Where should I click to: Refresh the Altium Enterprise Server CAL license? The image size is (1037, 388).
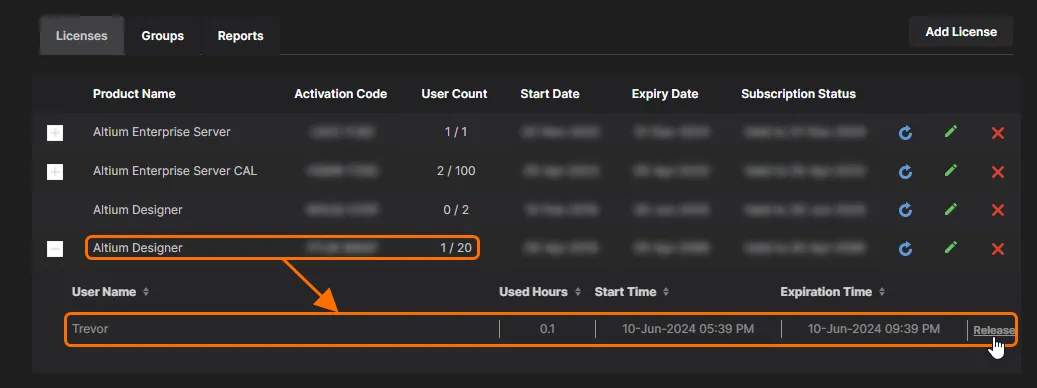pyautogui.click(x=905, y=172)
